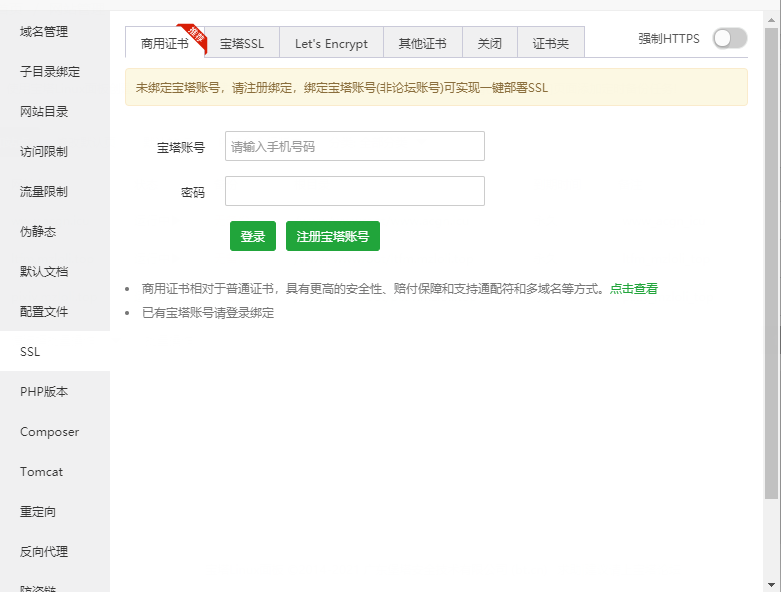The image size is (781, 592).
Task: Click the vertical scrollbar thumb
Action: coord(772,263)
